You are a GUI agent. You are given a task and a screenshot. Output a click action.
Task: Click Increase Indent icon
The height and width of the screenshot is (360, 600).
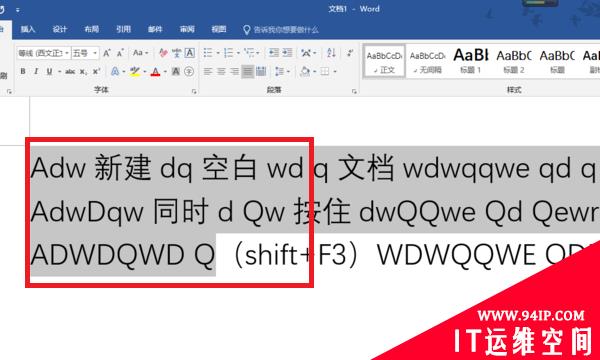tap(287, 53)
